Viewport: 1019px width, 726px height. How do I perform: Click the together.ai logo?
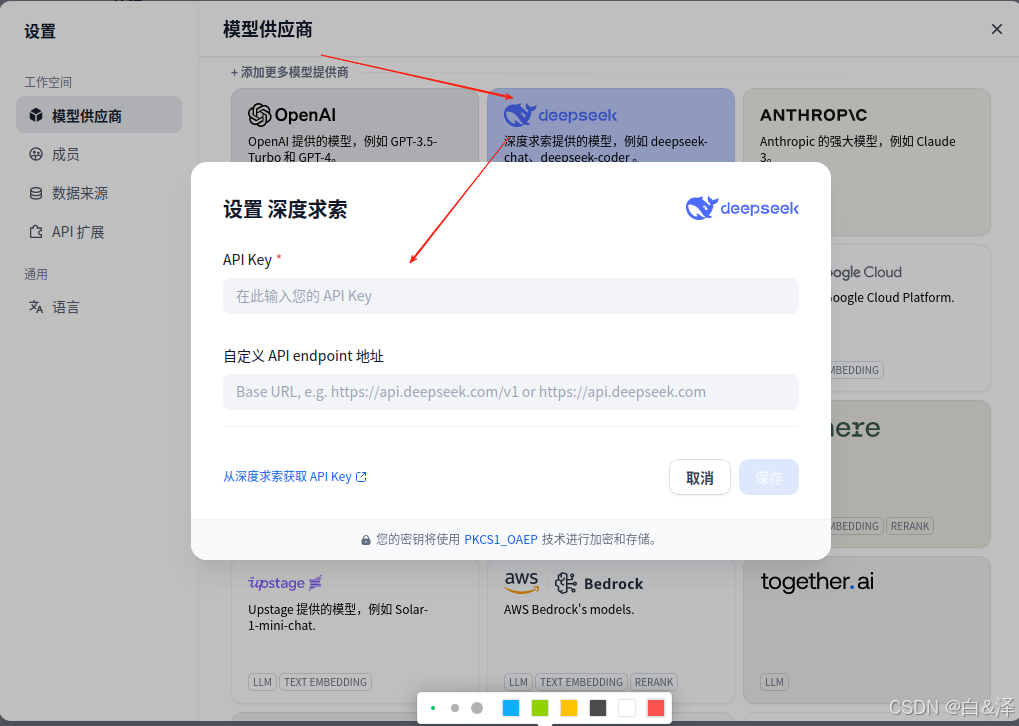click(x=817, y=582)
